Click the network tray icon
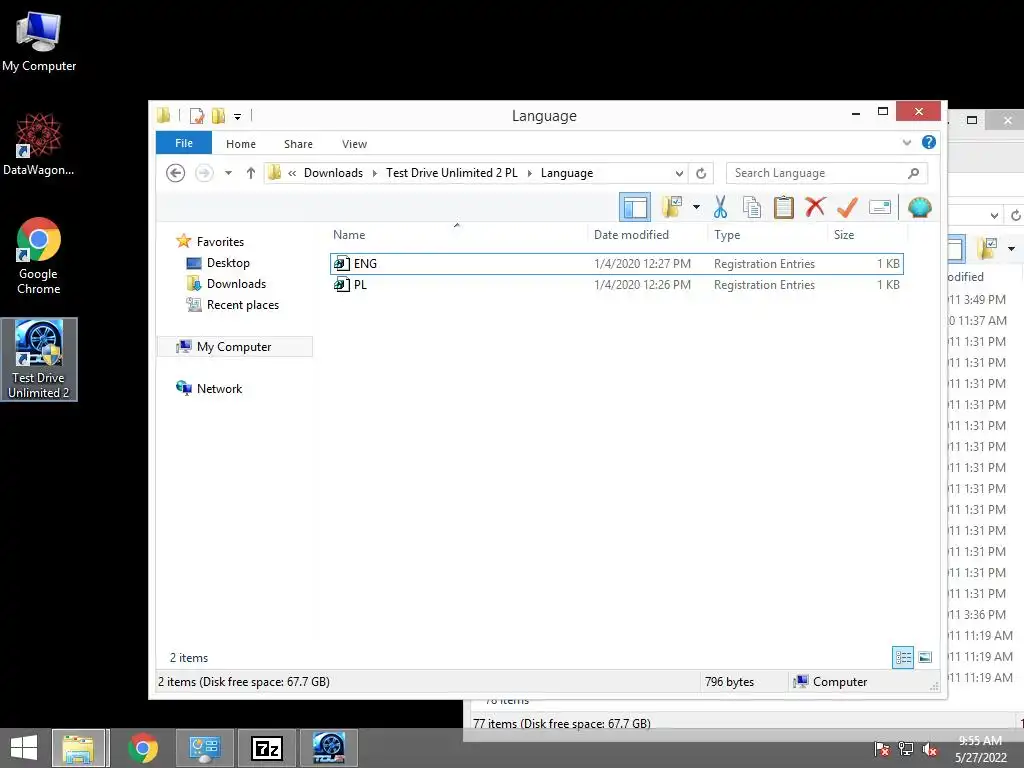The image size is (1024, 768). click(x=906, y=749)
